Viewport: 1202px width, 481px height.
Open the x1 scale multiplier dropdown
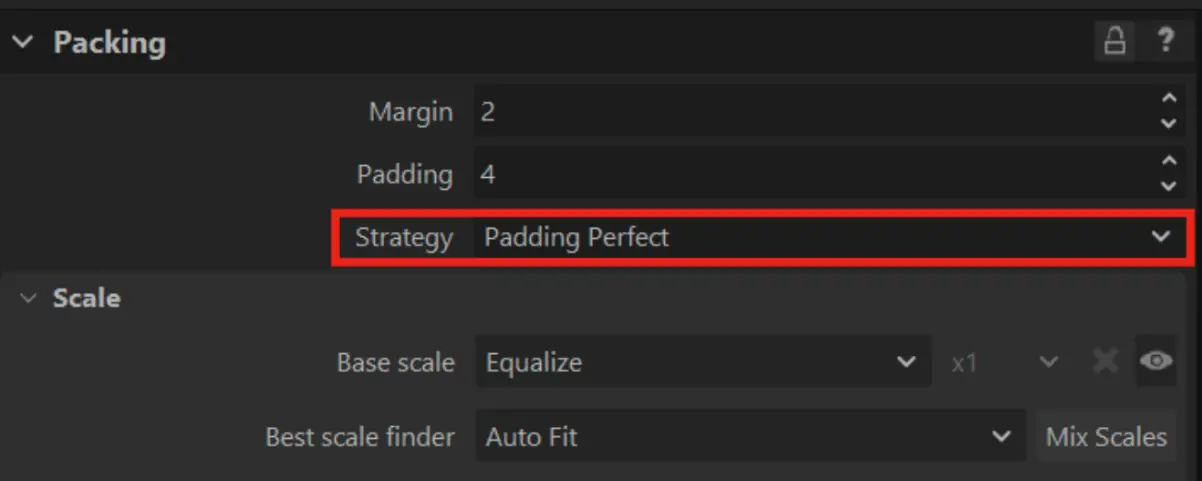tap(1003, 362)
